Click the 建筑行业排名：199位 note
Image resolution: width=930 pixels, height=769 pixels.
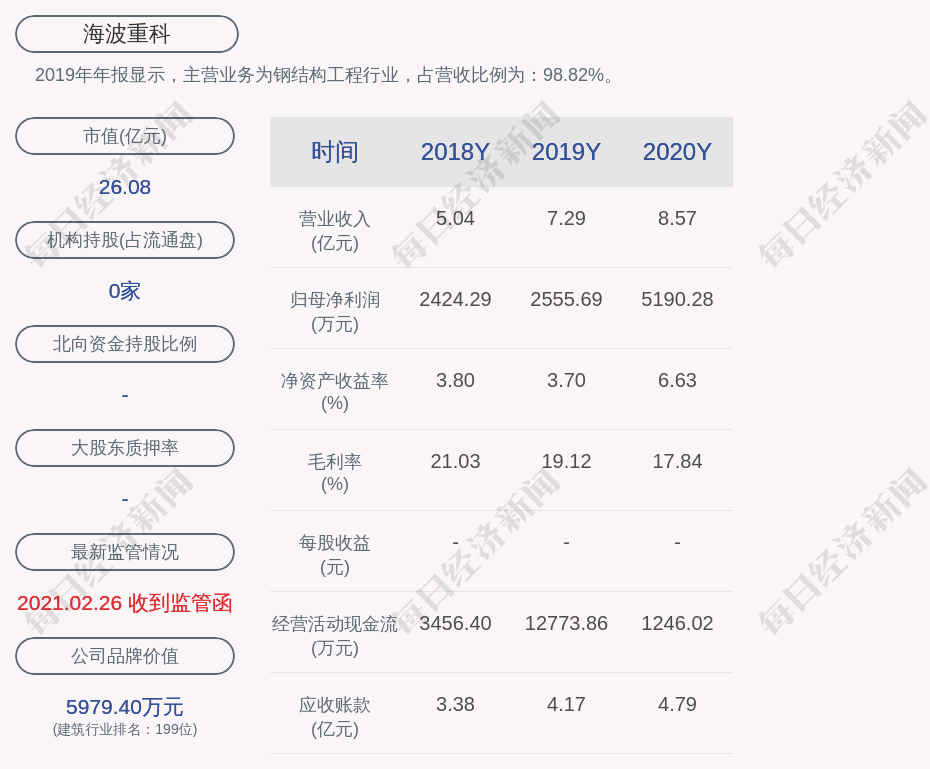tap(125, 729)
